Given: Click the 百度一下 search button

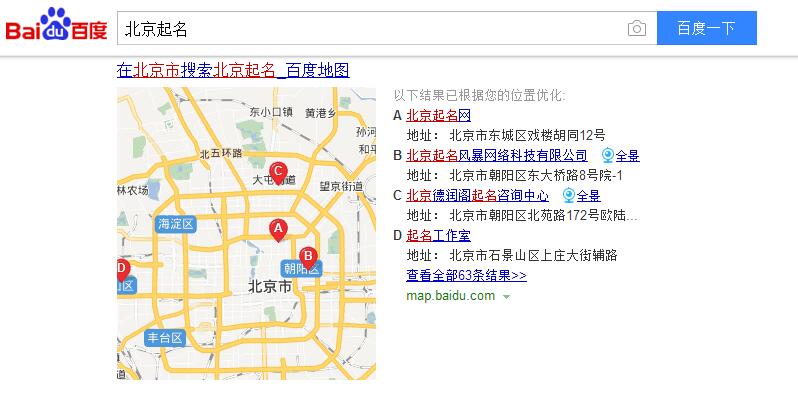Looking at the screenshot, I should [706, 28].
